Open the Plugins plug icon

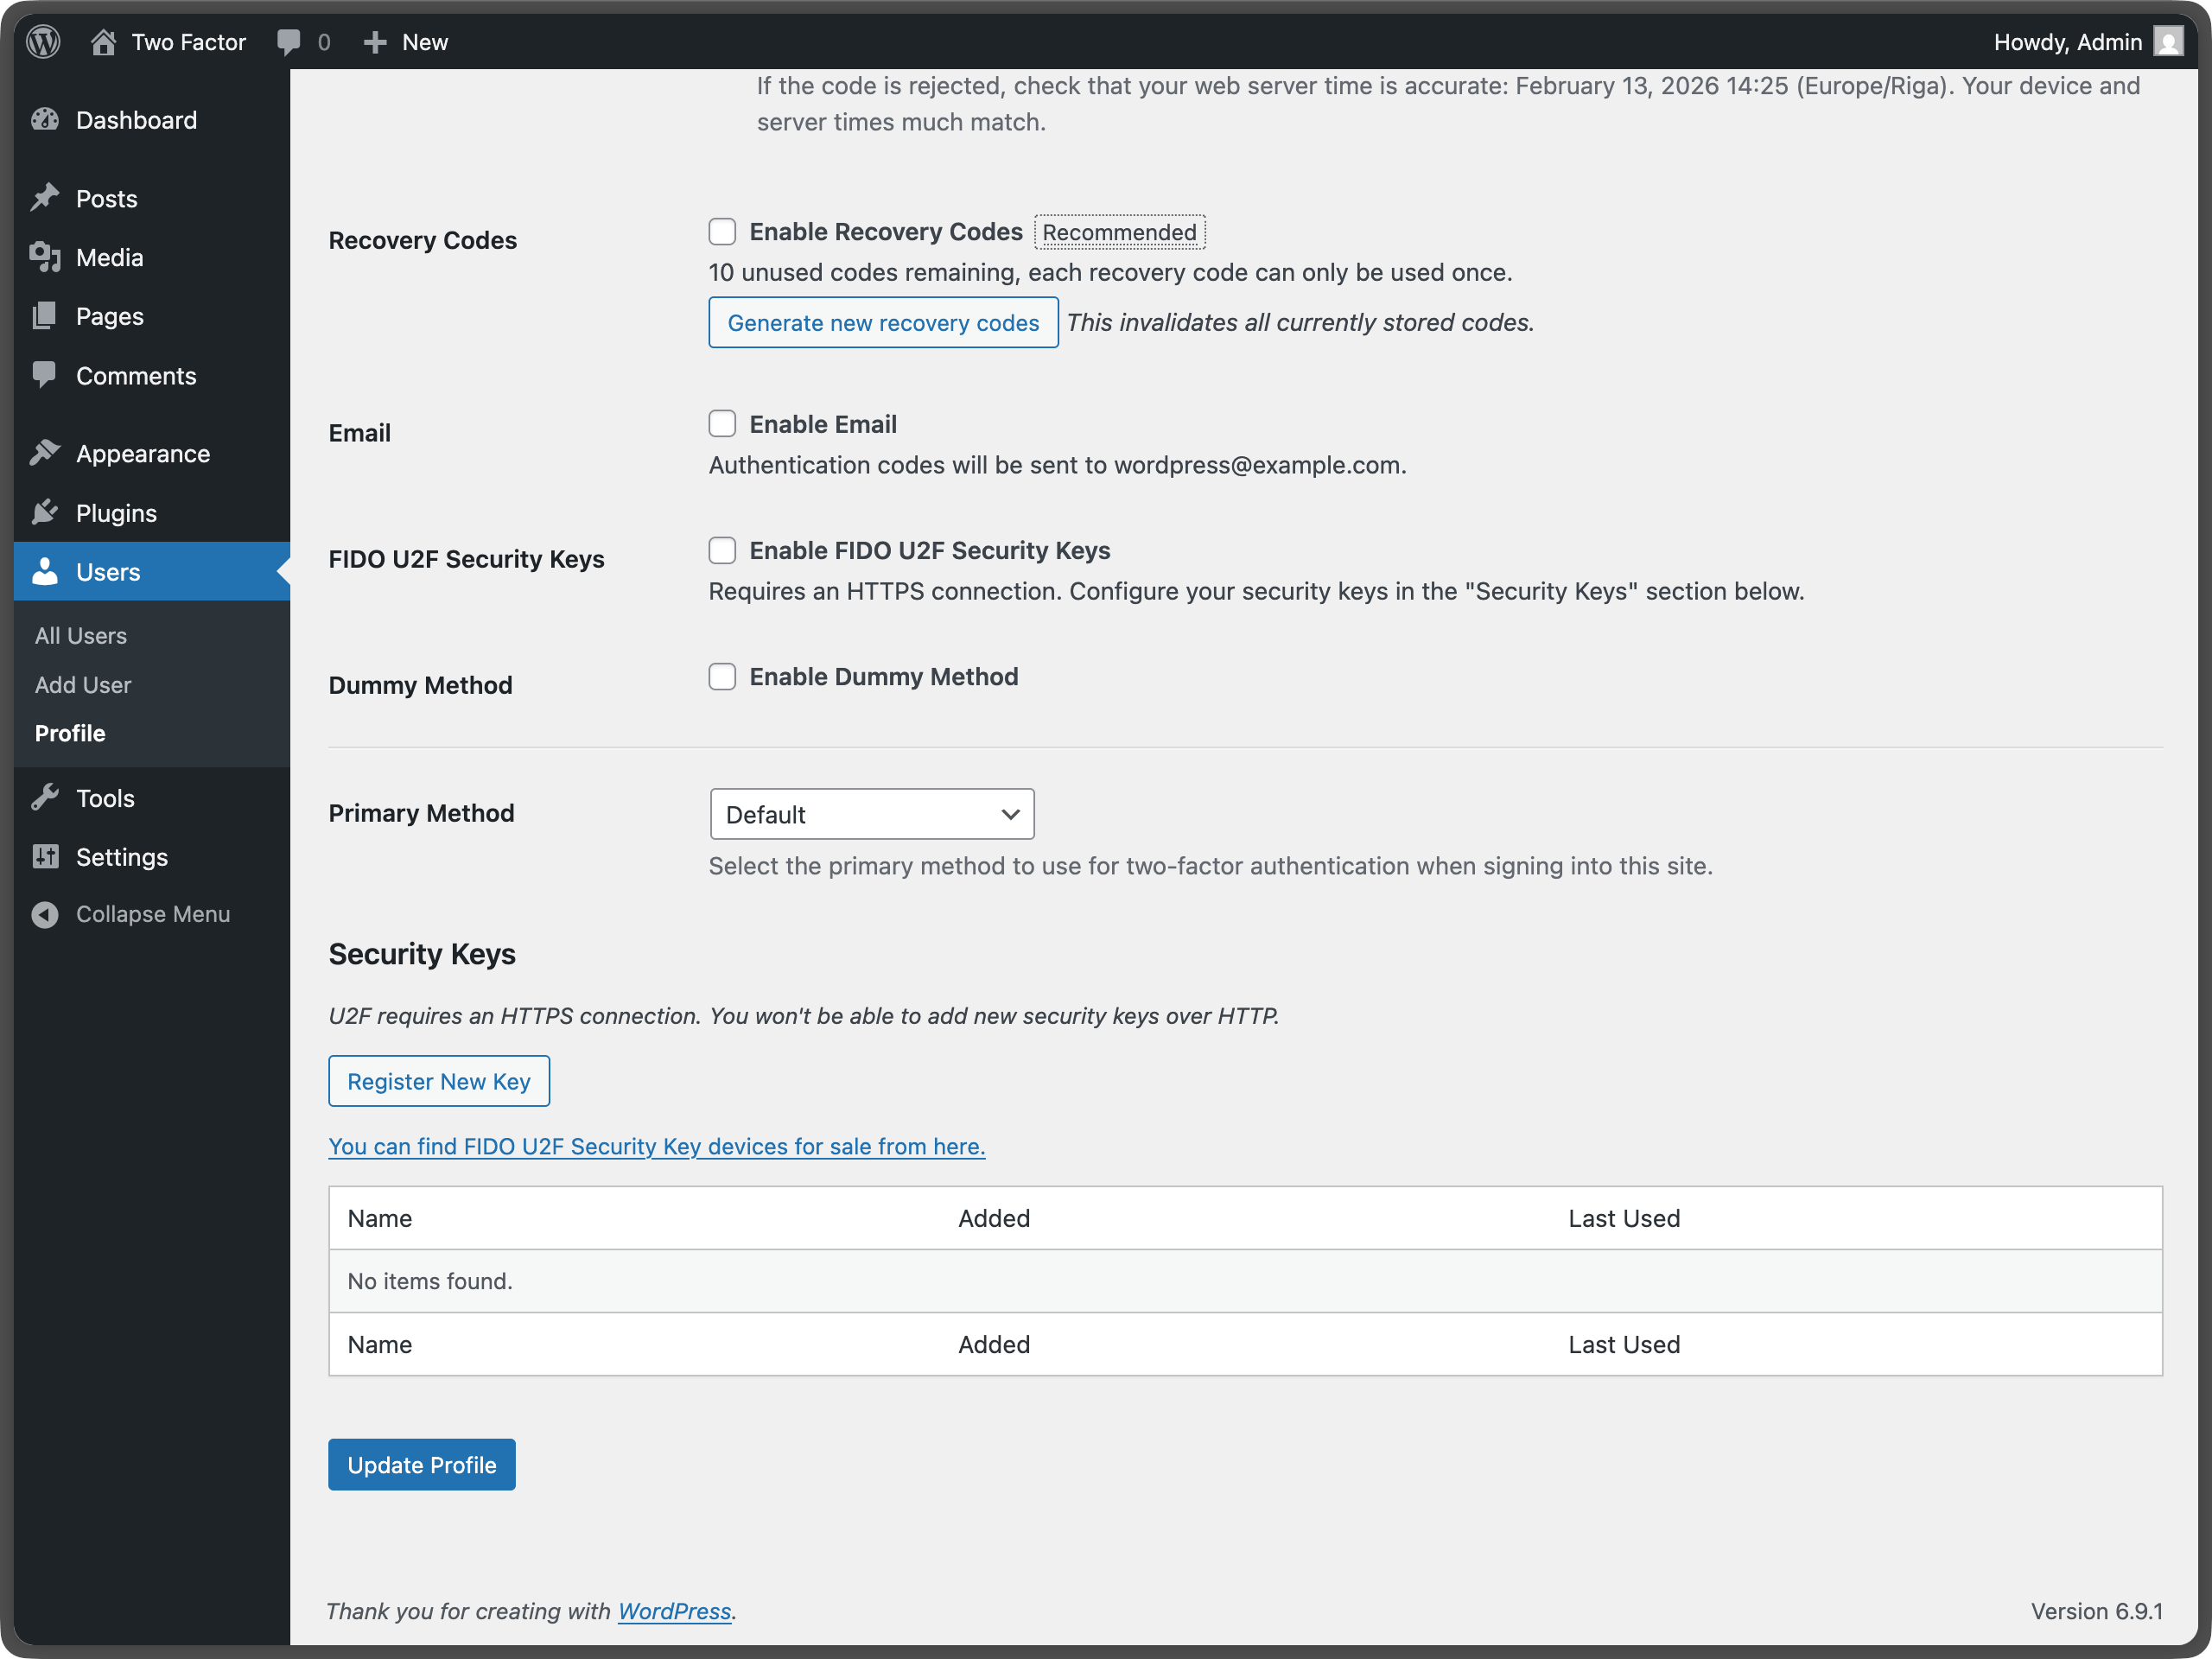(45, 513)
